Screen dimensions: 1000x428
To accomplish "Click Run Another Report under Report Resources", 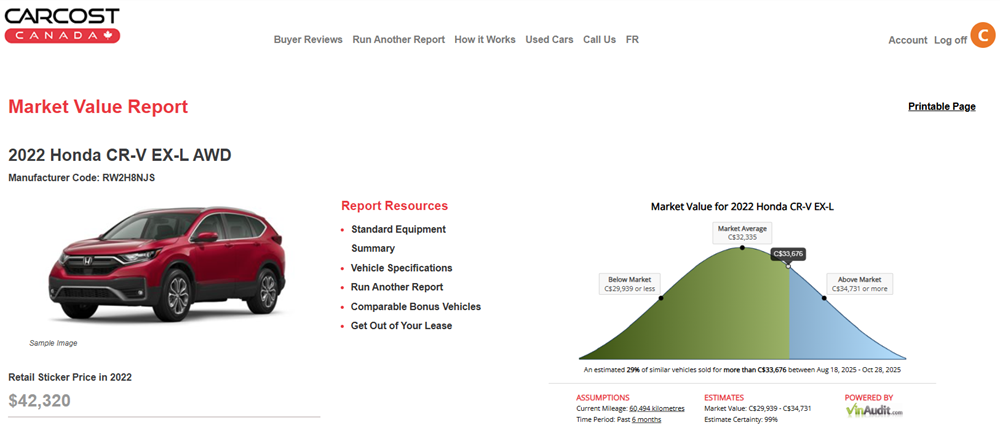I will (397, 287).
